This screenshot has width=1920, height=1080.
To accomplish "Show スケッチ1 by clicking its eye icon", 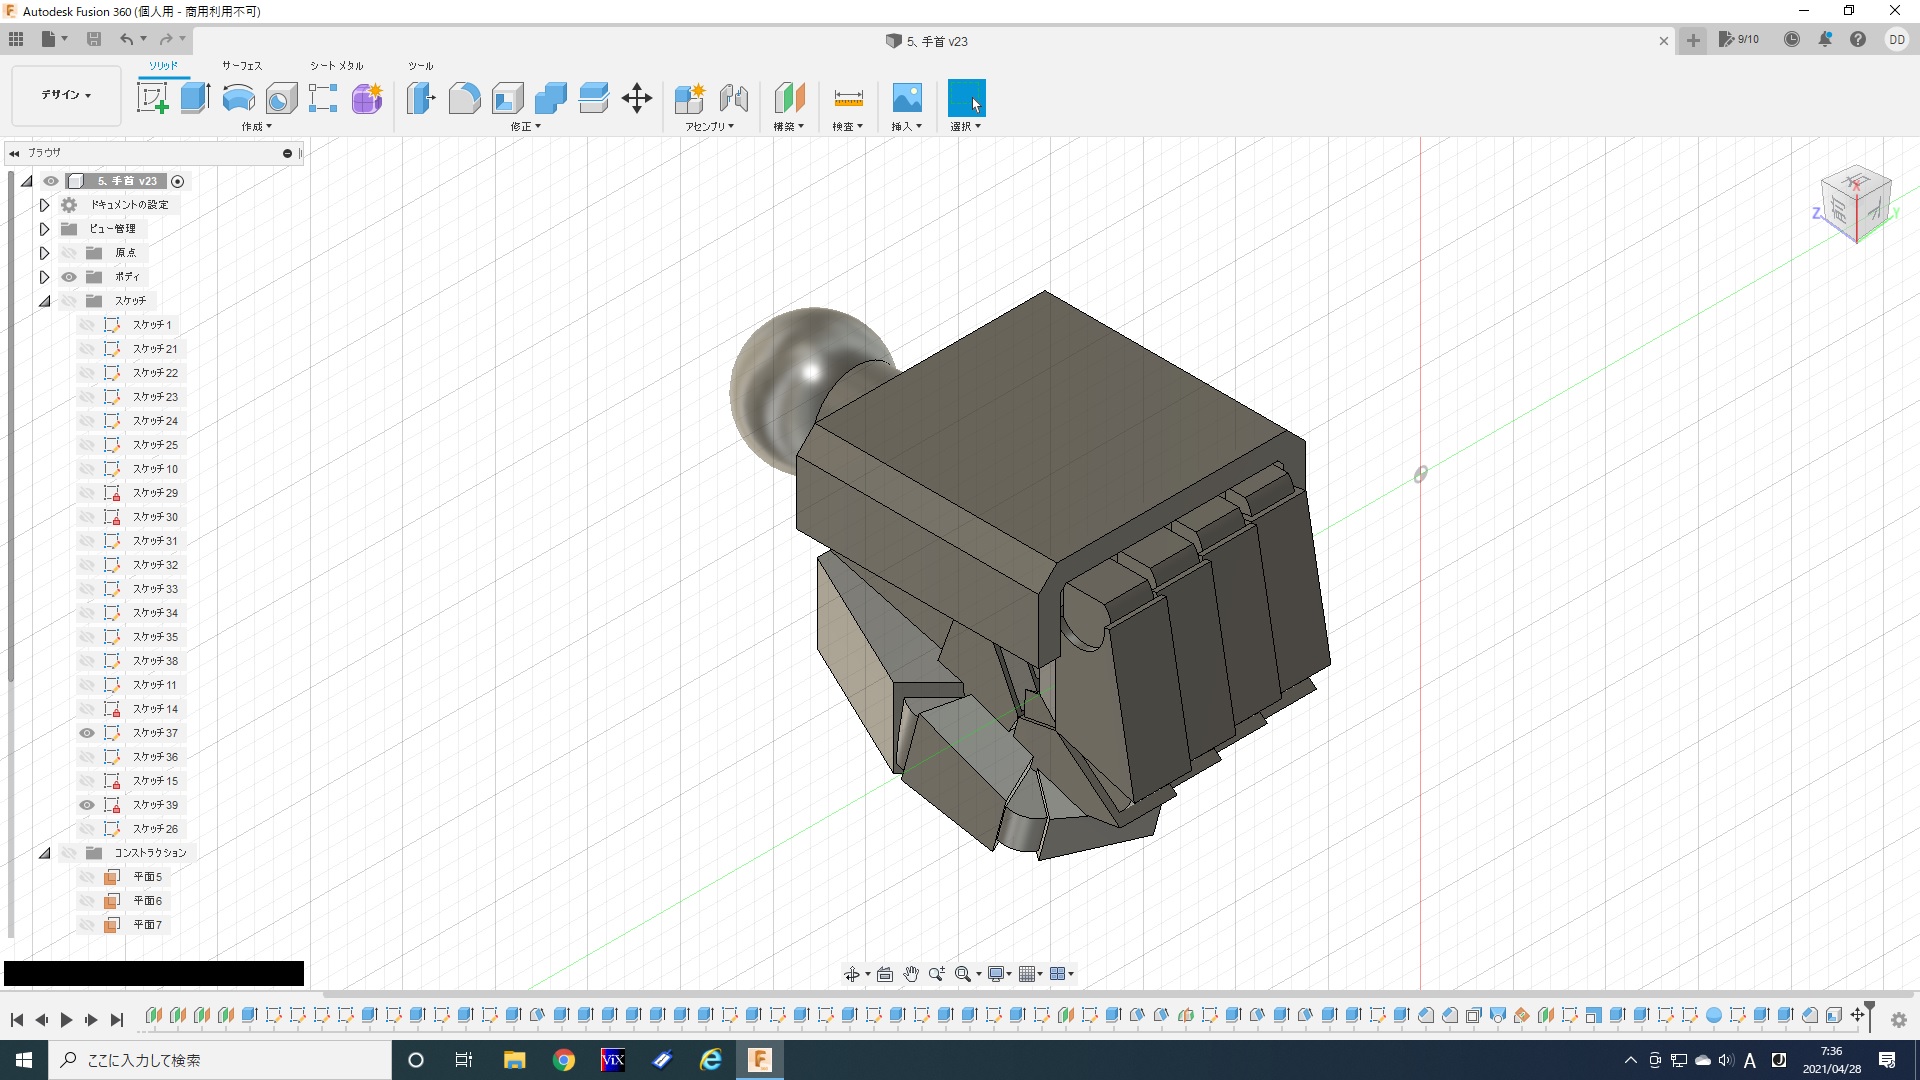I will pyautogui.click(x=87, y=325).
